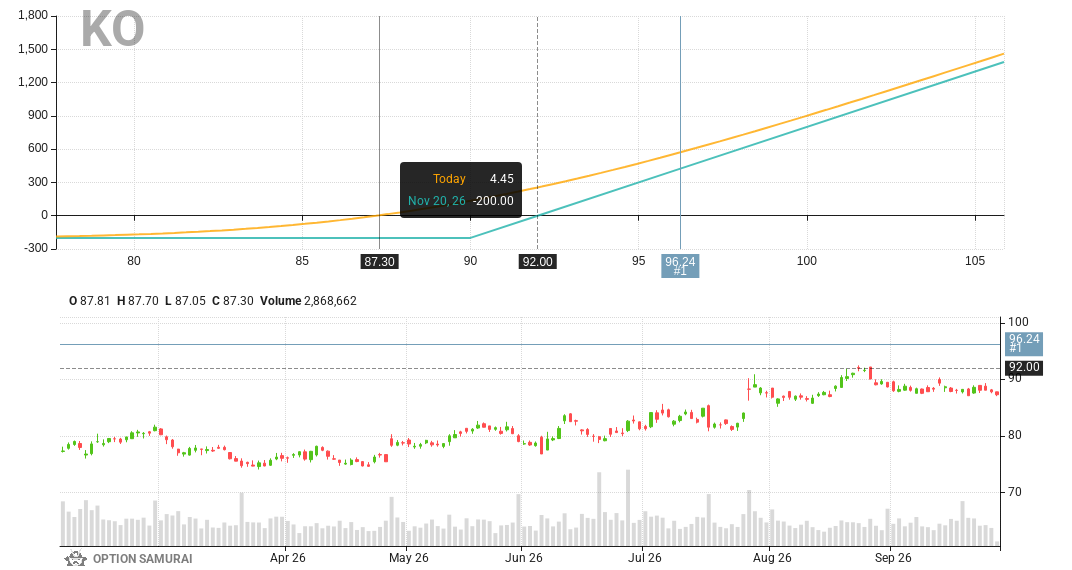The height and width of the screenshot is (570, 1072).
Task: Click the 80 price label on candlestick axis
Action: coord(1015,435)
